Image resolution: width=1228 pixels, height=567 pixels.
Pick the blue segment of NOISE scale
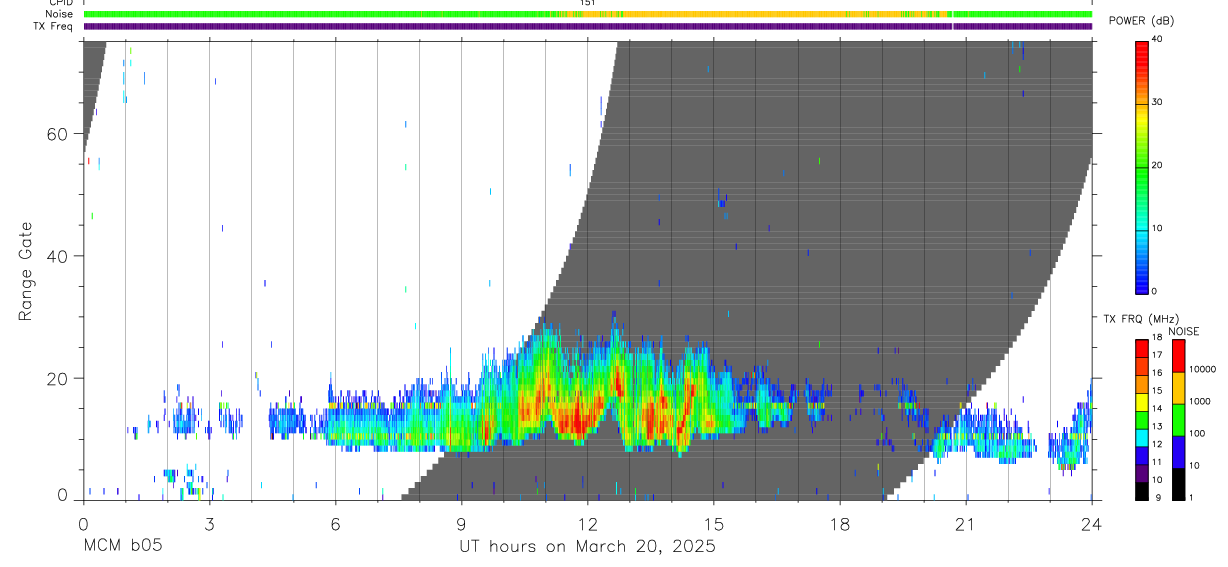[x=1178, y=451]
